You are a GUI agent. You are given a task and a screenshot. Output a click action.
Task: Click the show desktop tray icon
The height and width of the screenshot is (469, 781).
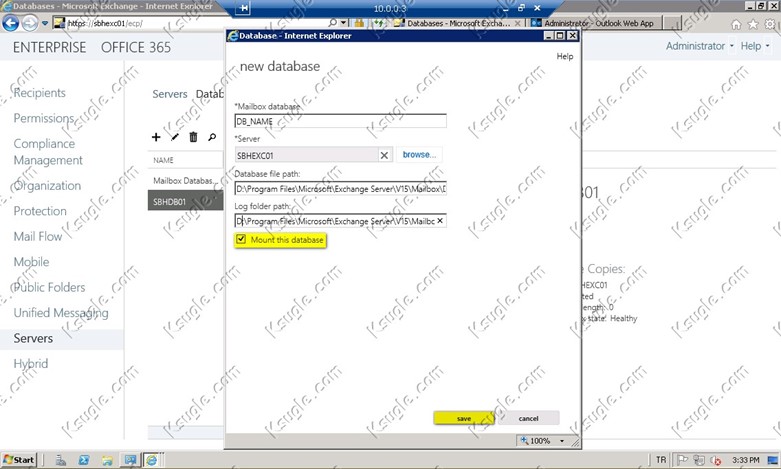pos(773,460)
